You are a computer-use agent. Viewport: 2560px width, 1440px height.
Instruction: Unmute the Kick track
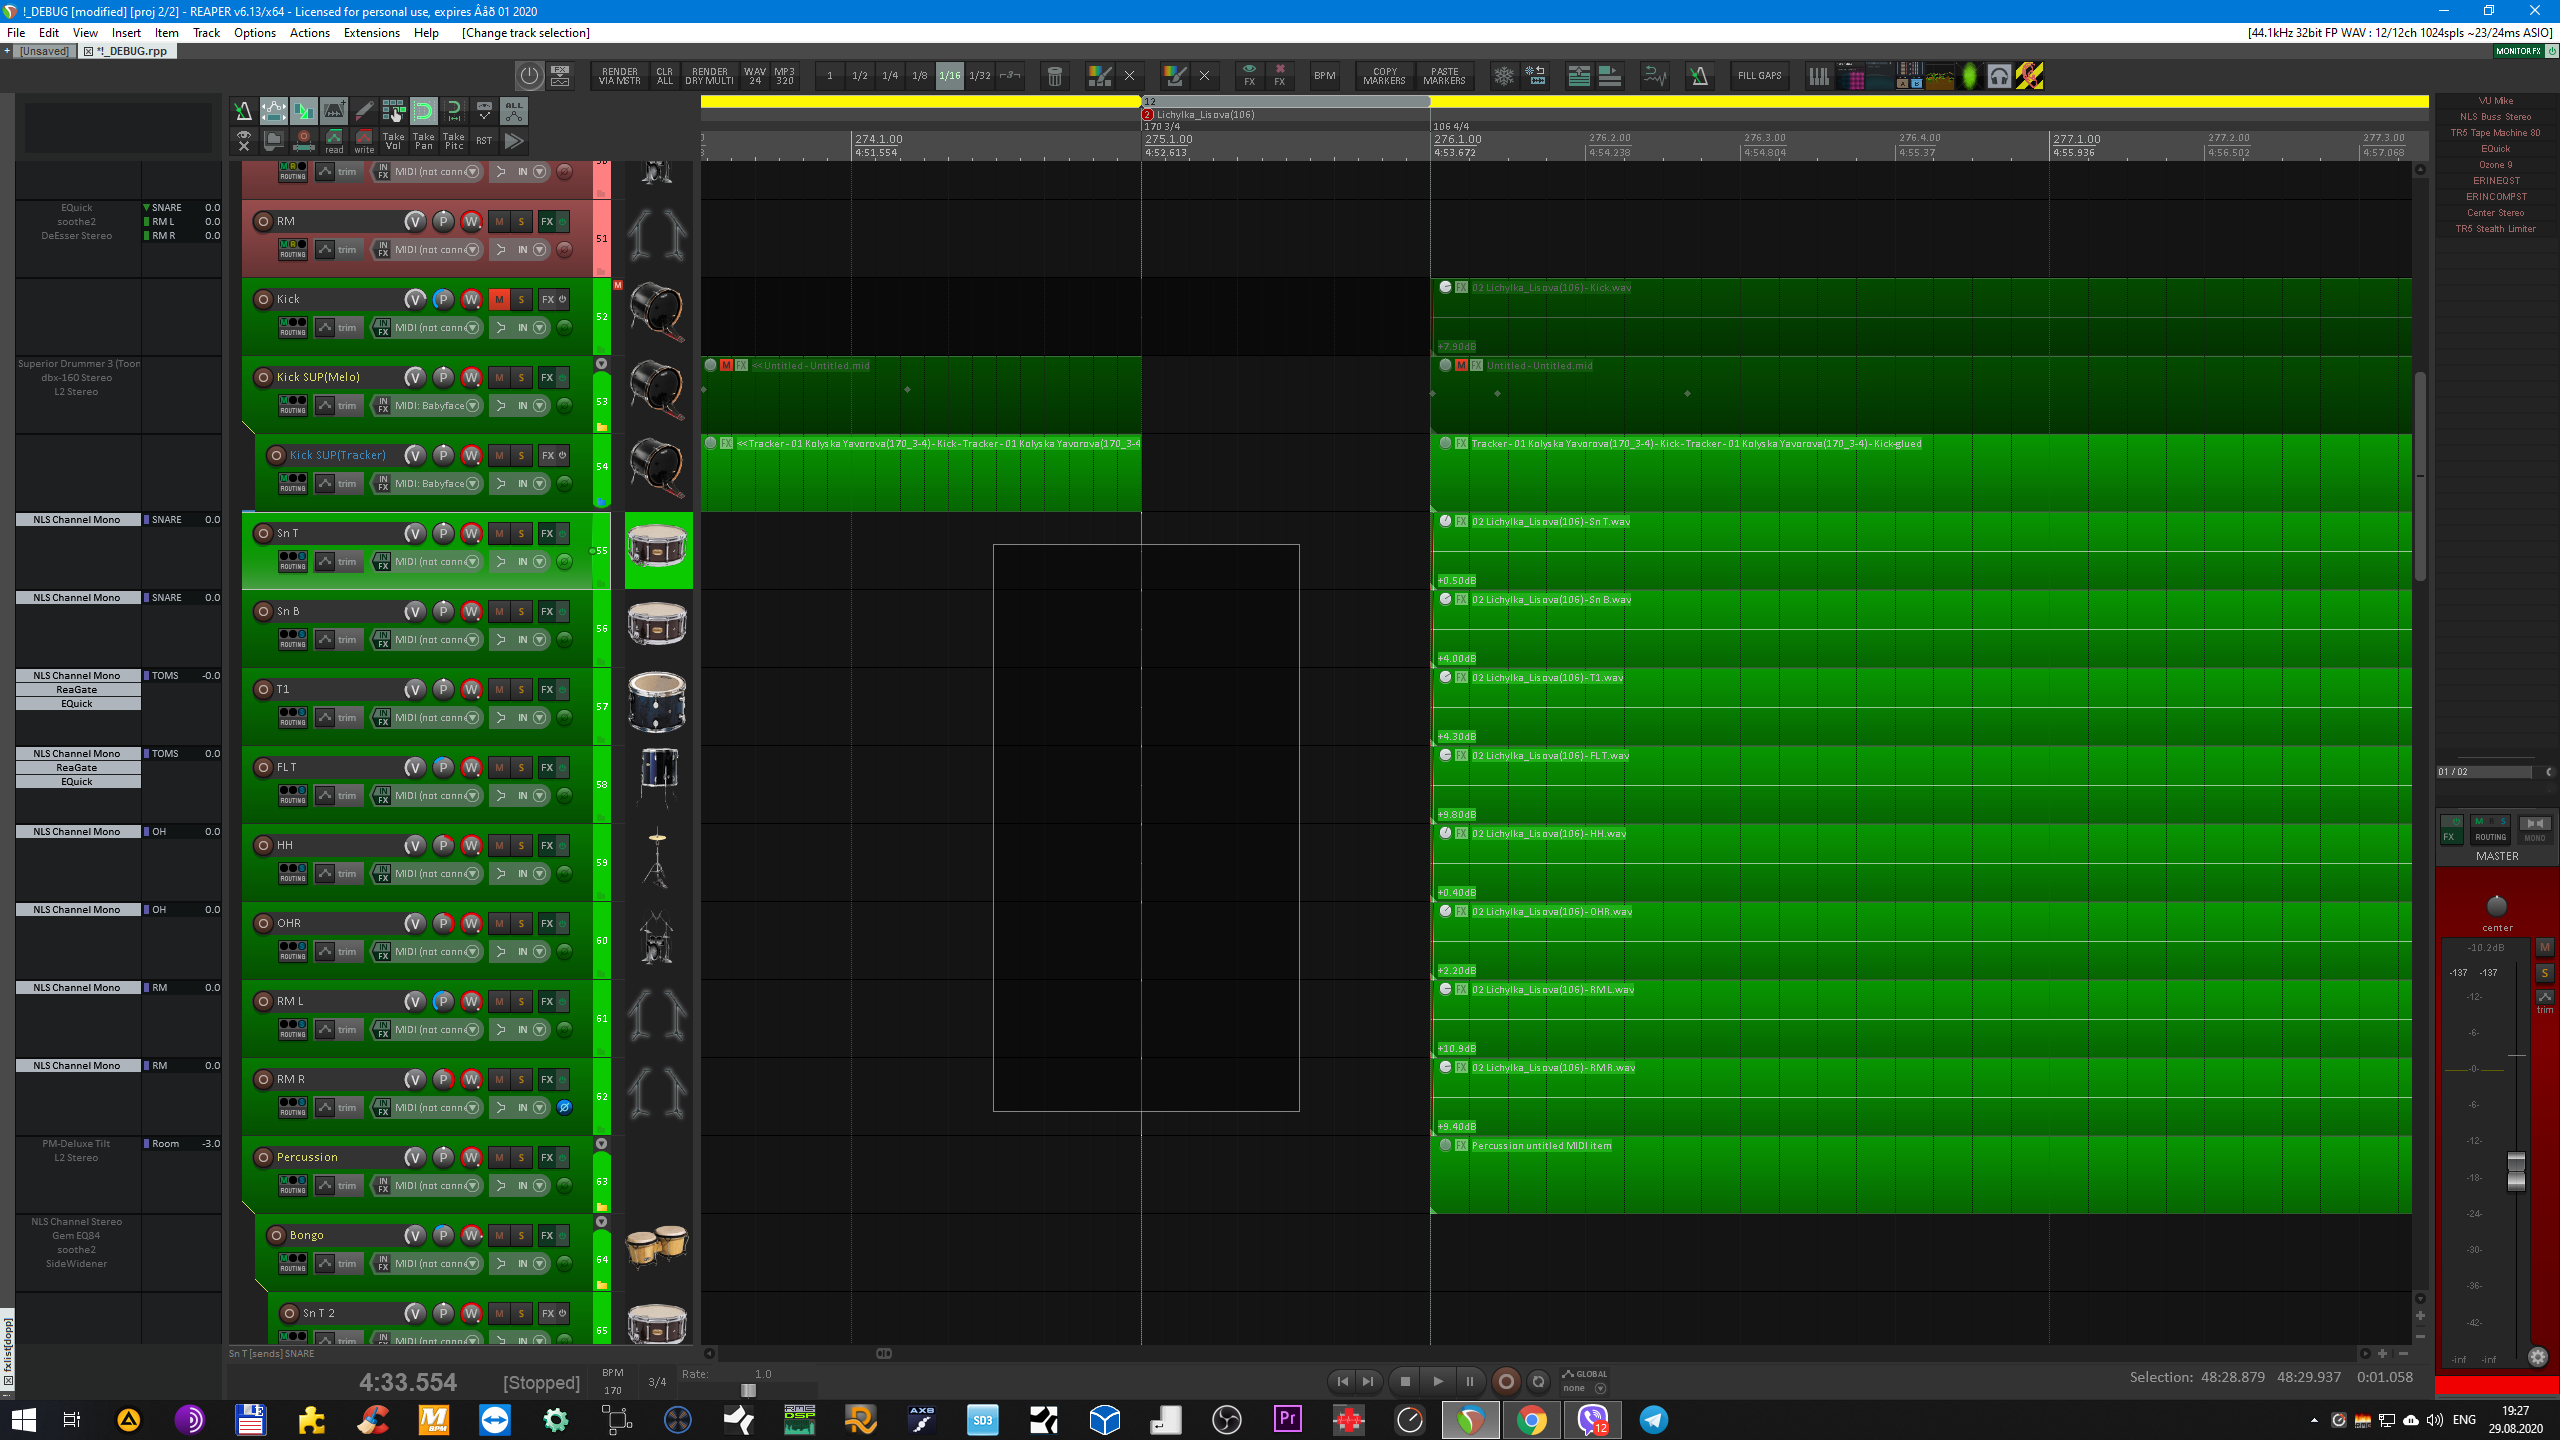click(x=499, y=299)
